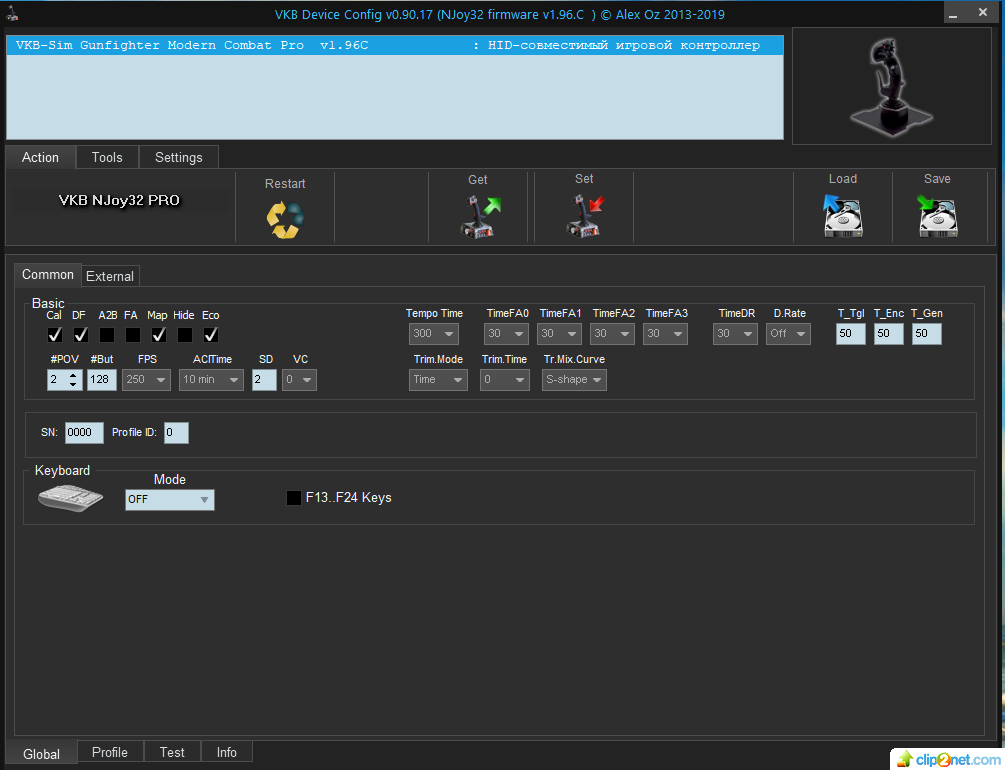Open the Keyboard Mode dropdown
1005x770 pixels.
[170, 499]
